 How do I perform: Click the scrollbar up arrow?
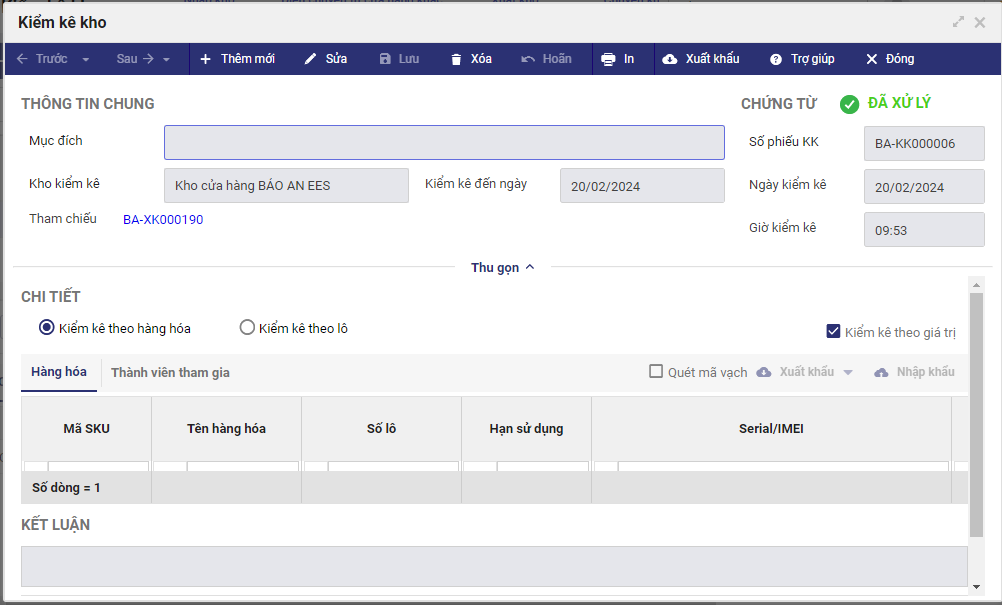(x=976, y=284)
